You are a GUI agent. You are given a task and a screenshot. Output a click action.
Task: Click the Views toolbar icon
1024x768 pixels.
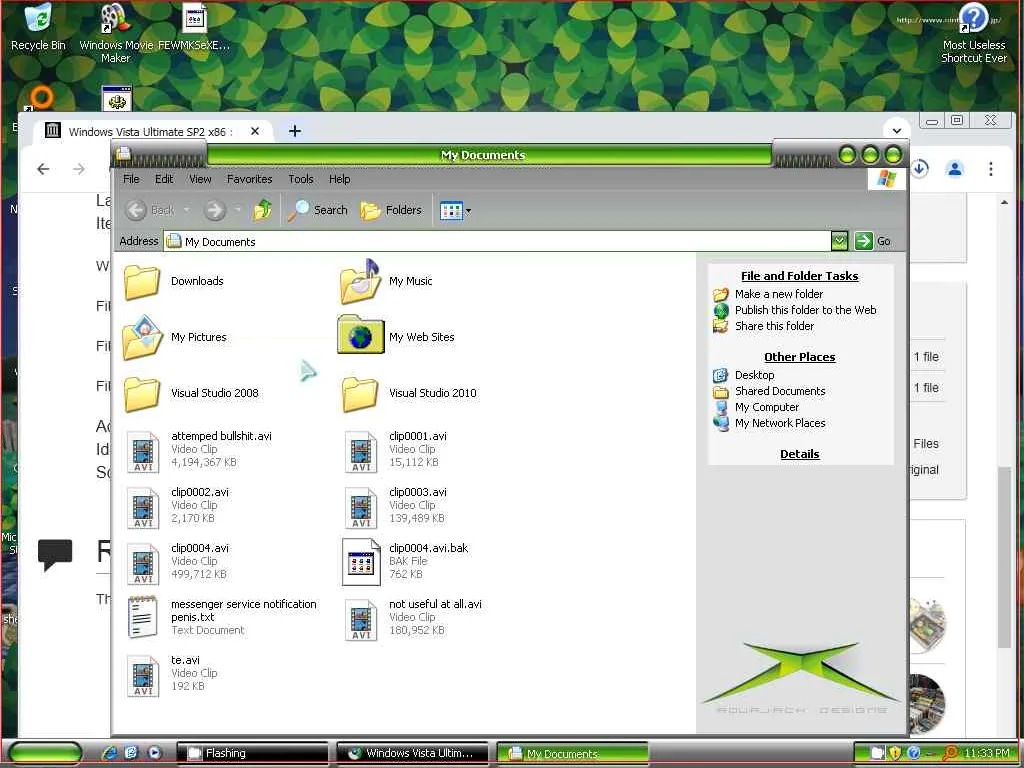(x=451, y=210)
